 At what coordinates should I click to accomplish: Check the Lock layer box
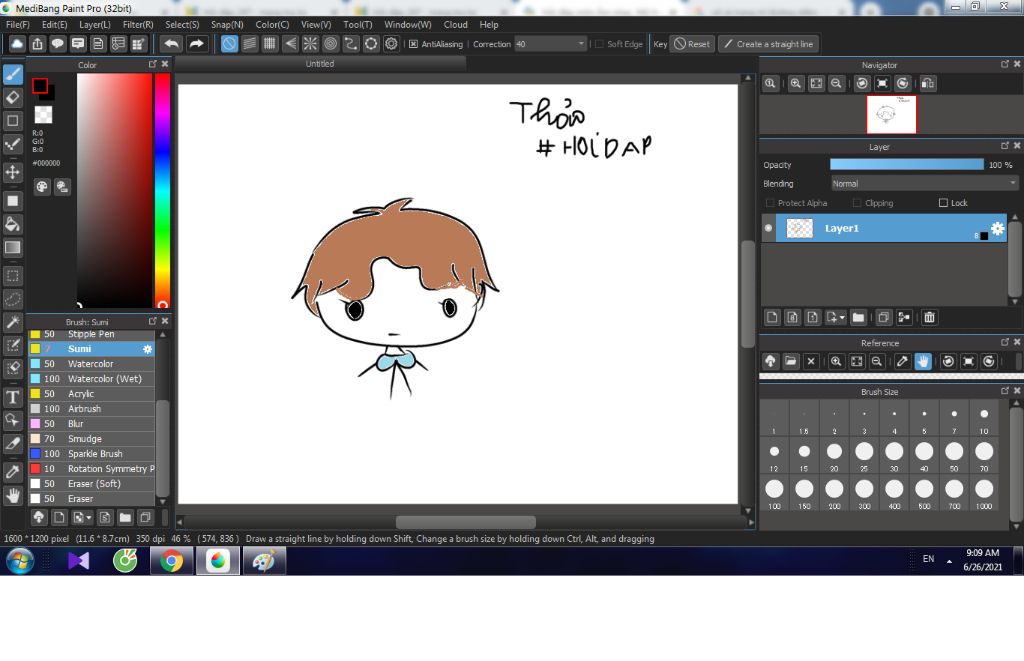(943, 203)
